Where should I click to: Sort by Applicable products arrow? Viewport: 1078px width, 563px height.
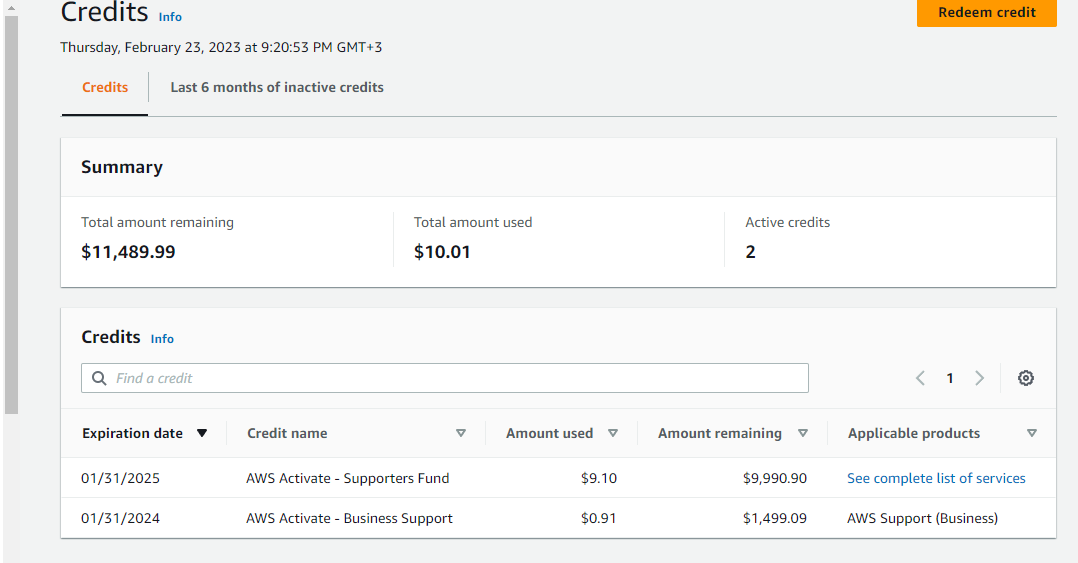pyautogui.click(x=1031, y=434)
